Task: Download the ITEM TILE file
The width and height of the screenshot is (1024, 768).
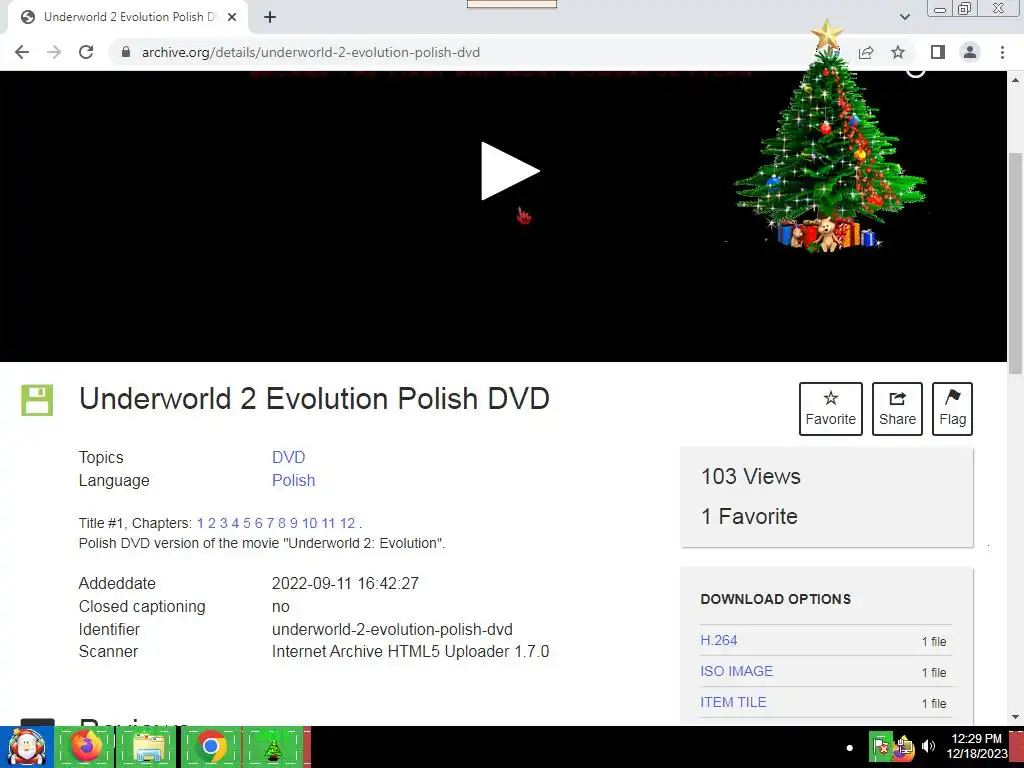Action: coord(733,702)
